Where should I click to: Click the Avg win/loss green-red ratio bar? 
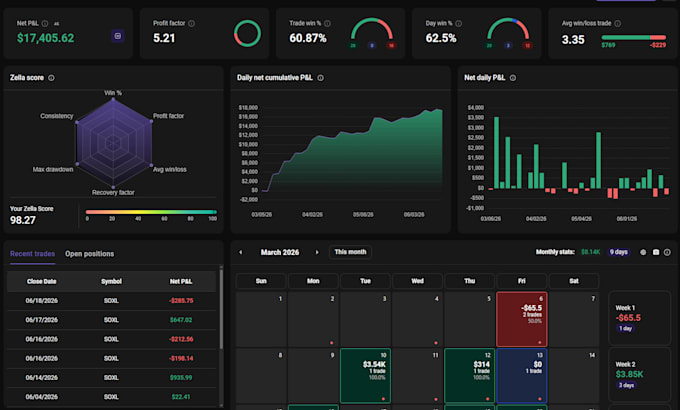634,37
